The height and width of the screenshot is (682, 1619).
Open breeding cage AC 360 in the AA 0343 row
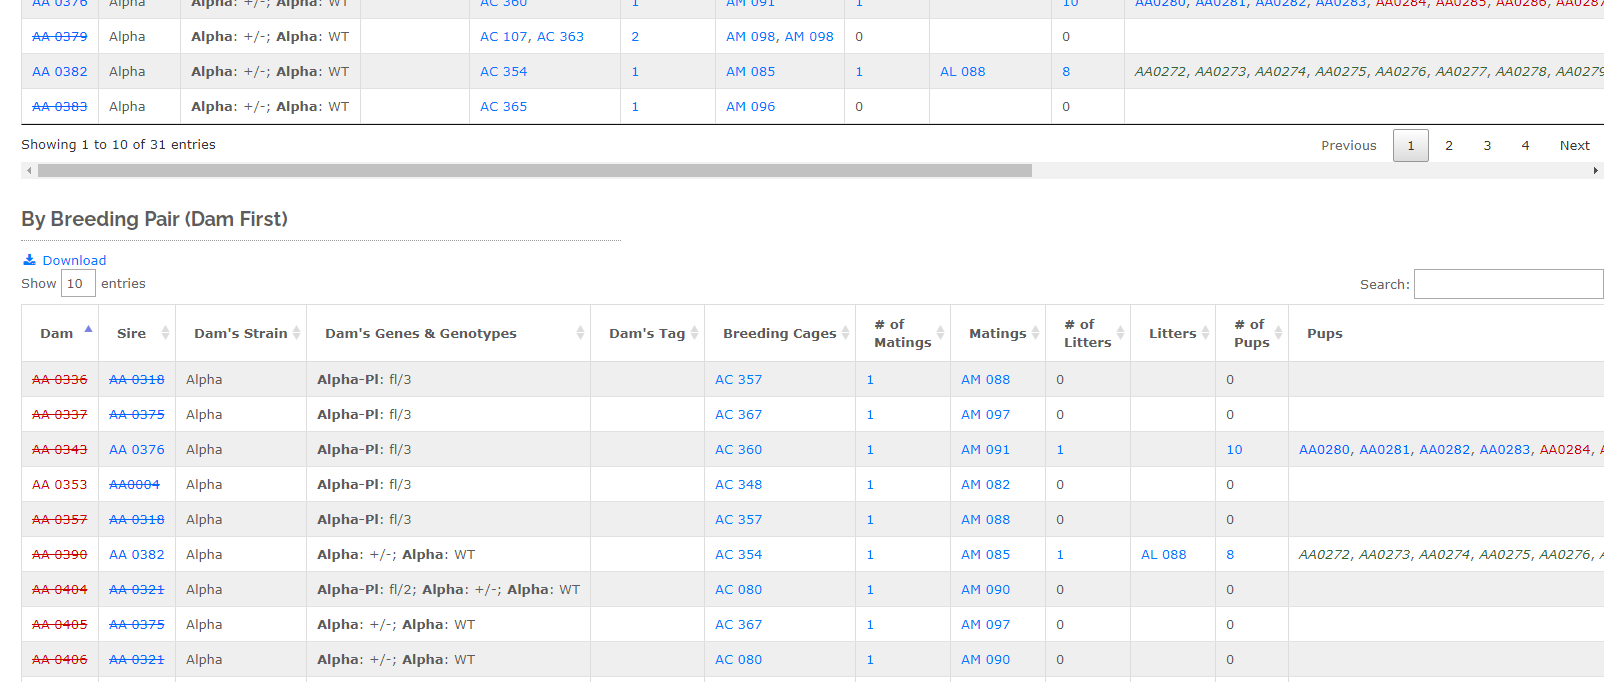[738, 449]
